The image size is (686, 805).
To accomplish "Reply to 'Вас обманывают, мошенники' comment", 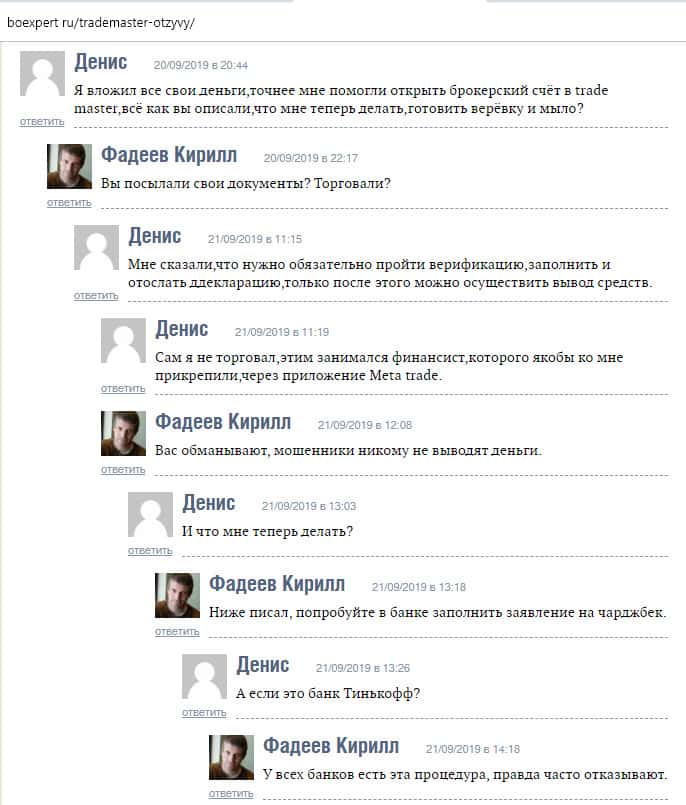I will click(x=123, y=470).
